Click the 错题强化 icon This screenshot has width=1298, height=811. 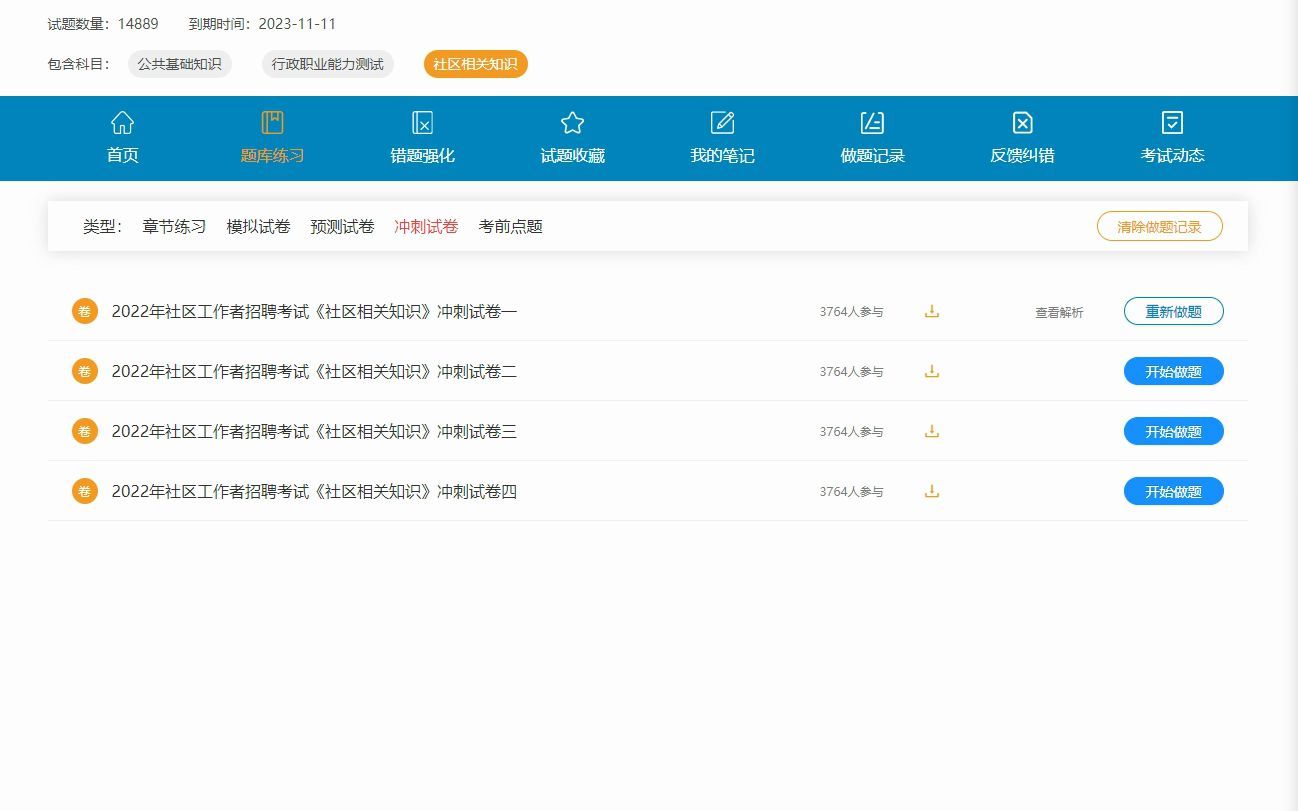coord(422,123)
